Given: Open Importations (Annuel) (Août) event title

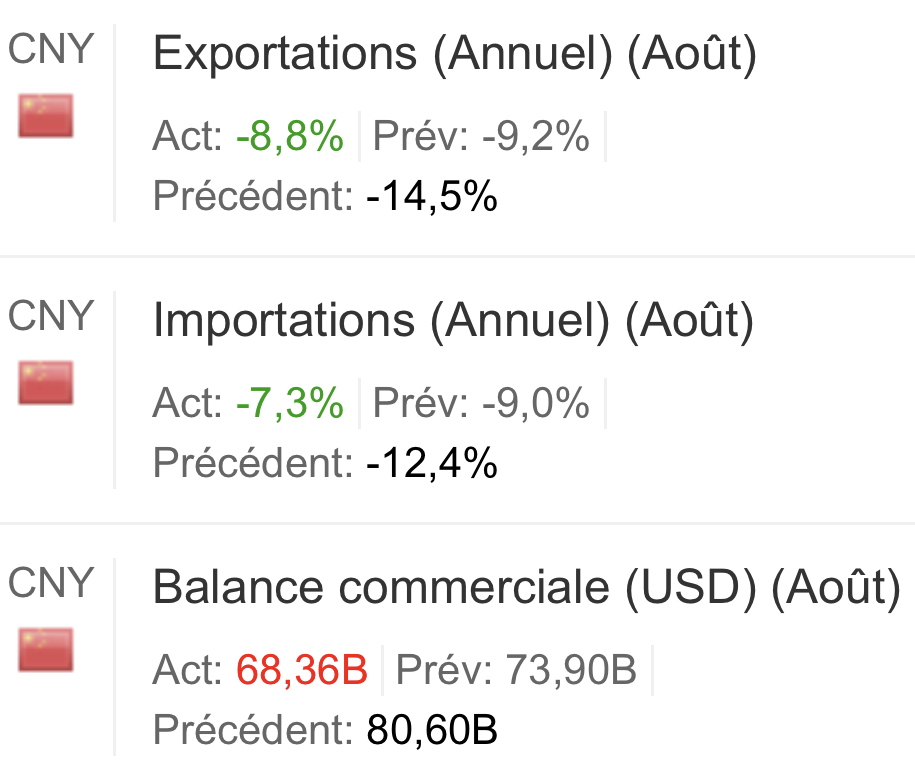Looking at the screenshot, I should pos(453,321).
